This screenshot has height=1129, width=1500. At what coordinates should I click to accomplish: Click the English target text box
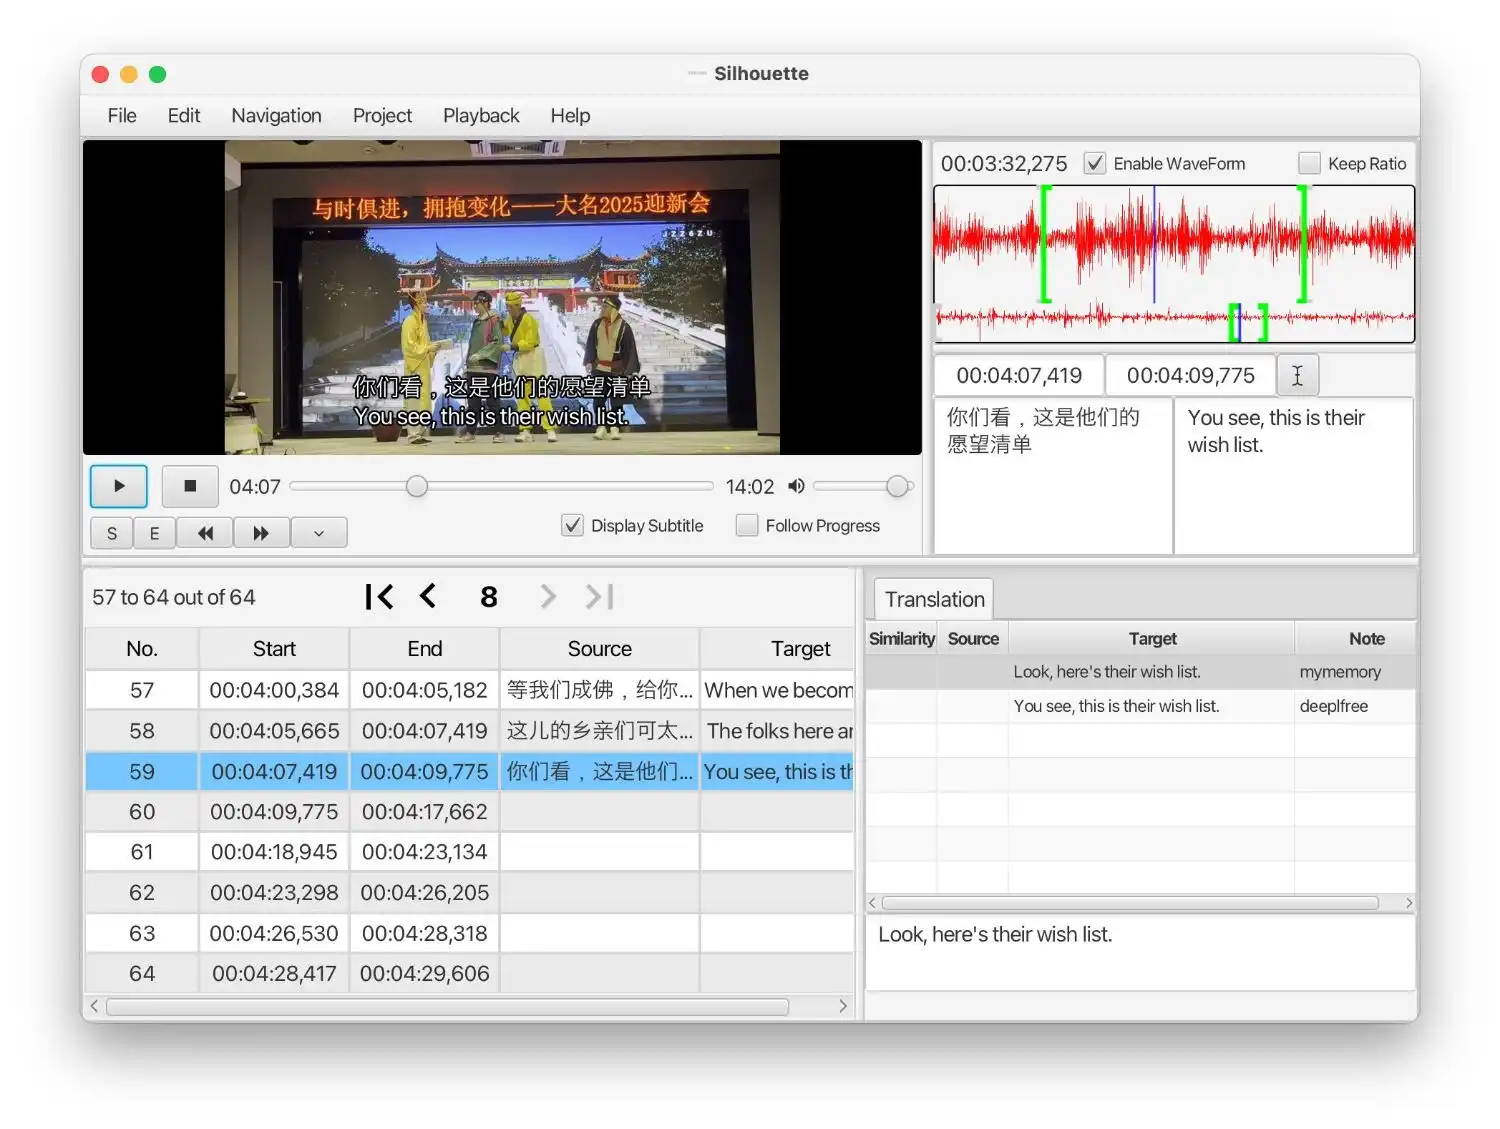click(x=1293, y=475)
